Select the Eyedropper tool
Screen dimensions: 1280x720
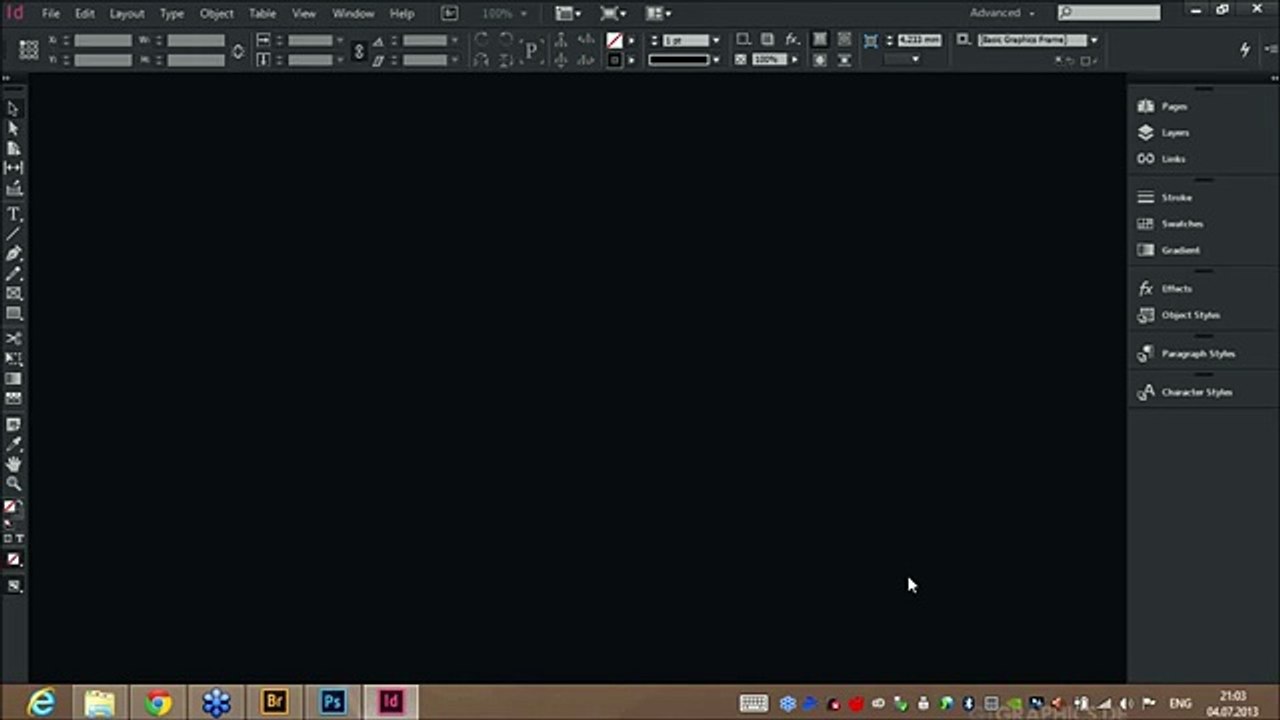[x=13, y=444]
